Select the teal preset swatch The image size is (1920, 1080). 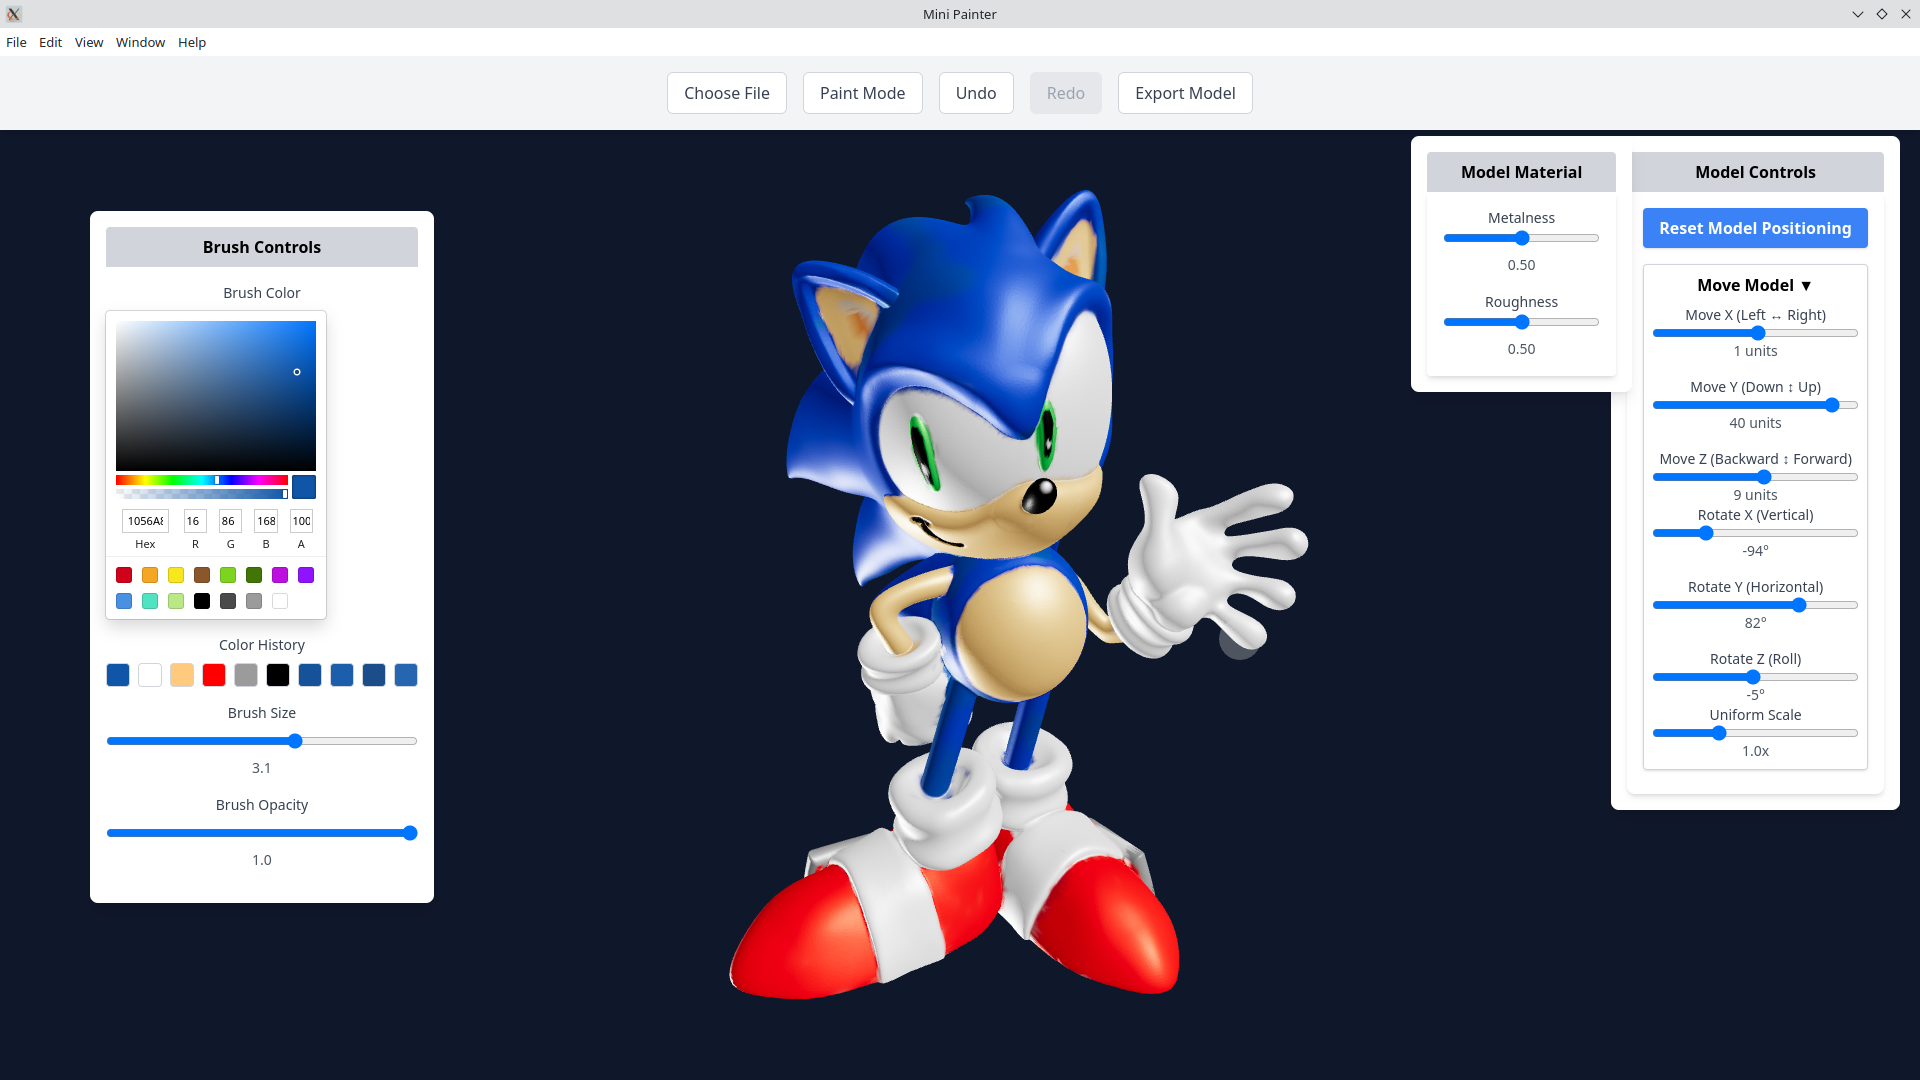150,601
